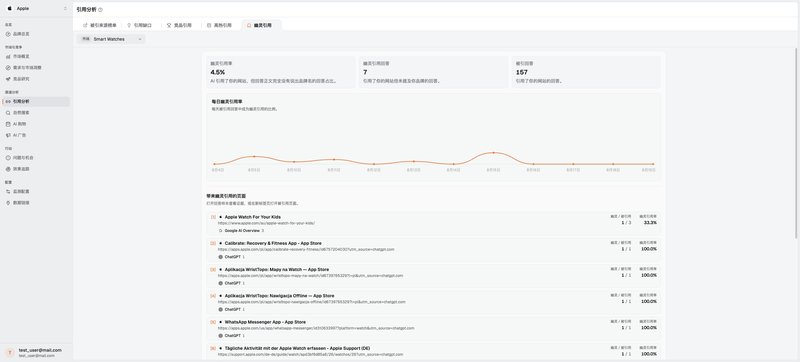The image size is (800, 362).
Task: Open the 品牌总览 sidebar item
Action: click(x=35, y=34)
